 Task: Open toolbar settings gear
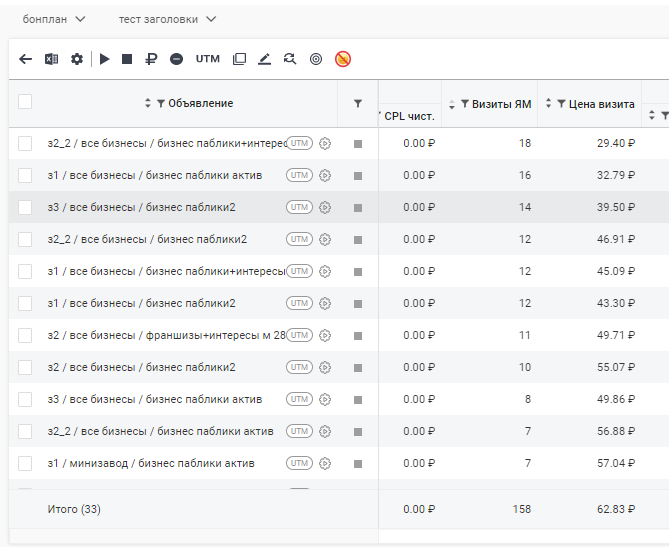[77, 59]
